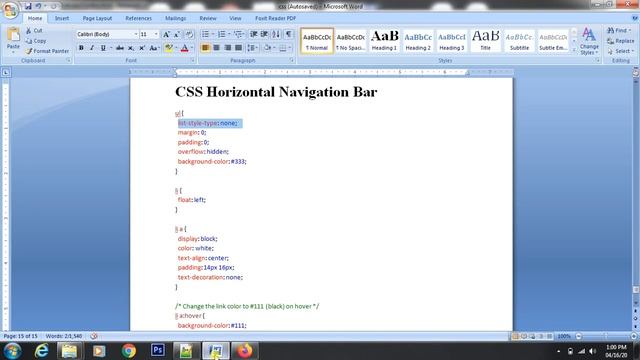Toggle Show/Hide paragraph marks

tap(288, 34)
